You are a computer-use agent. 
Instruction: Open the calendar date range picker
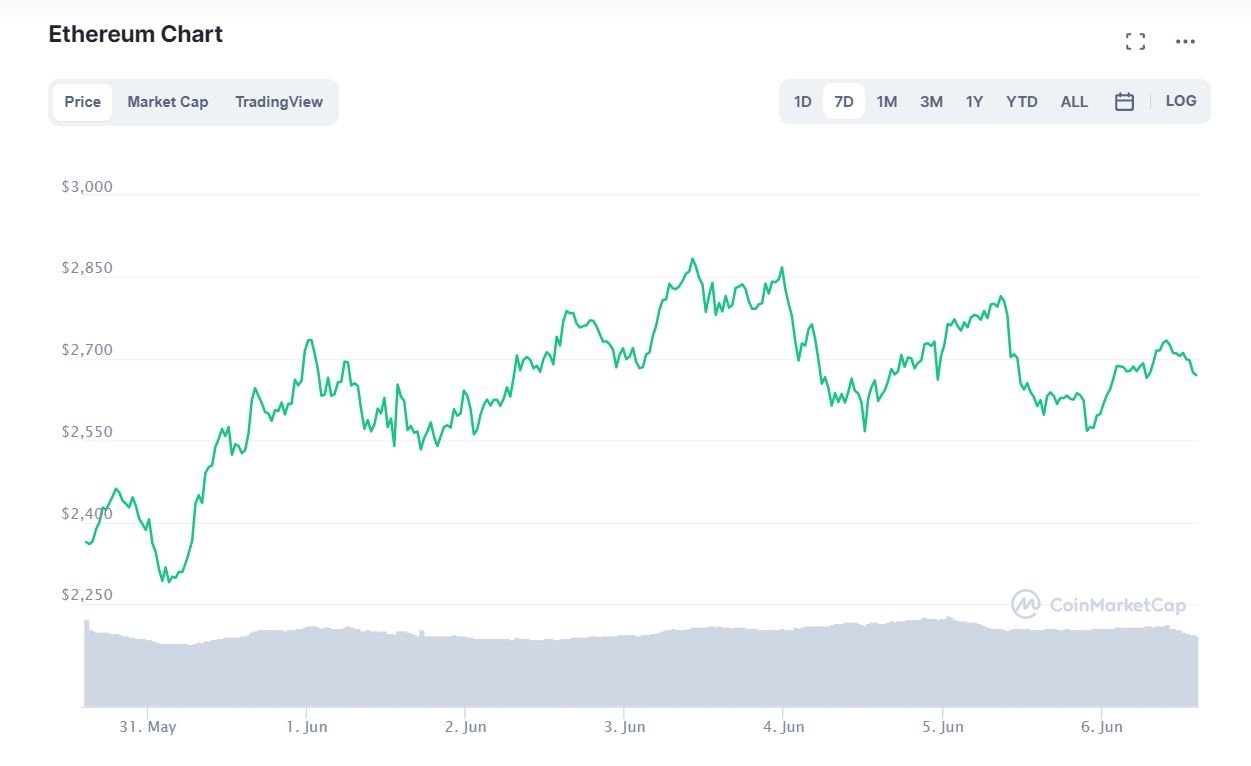1124,101
